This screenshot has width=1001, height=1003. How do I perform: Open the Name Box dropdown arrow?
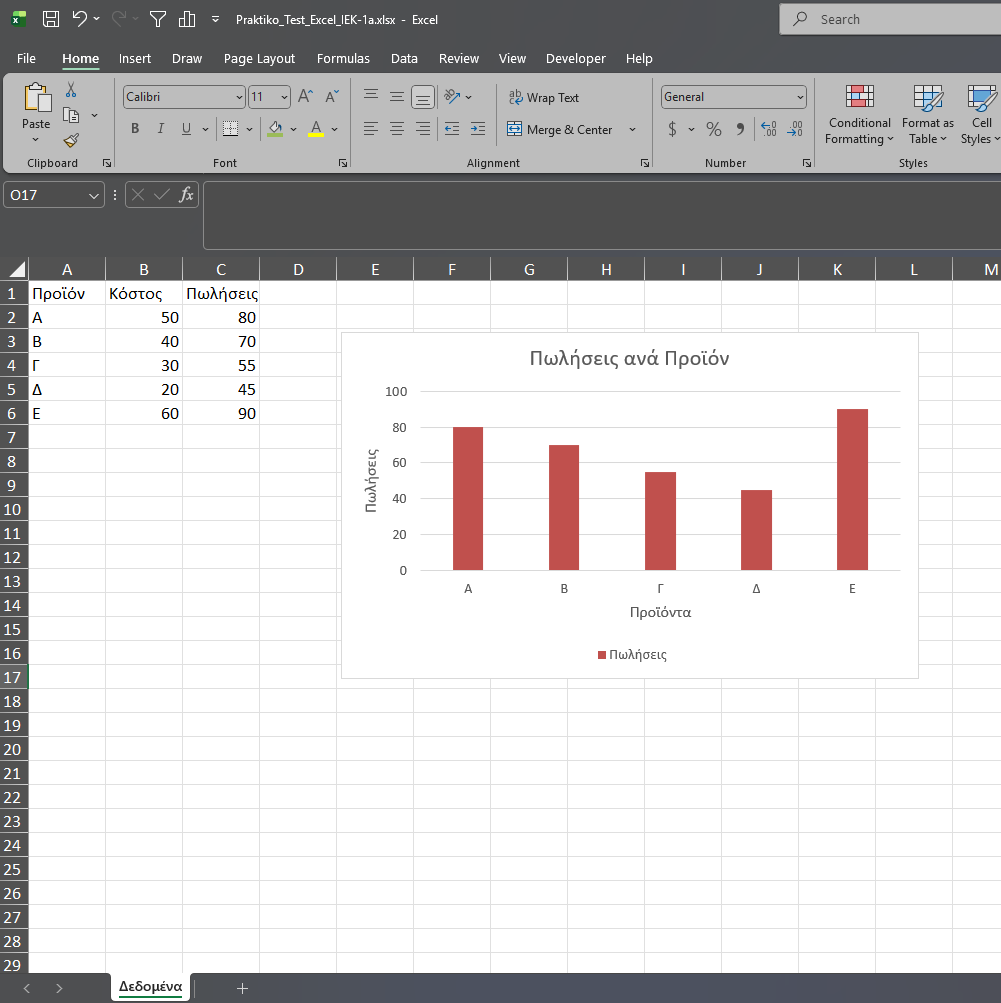(95, 195)
